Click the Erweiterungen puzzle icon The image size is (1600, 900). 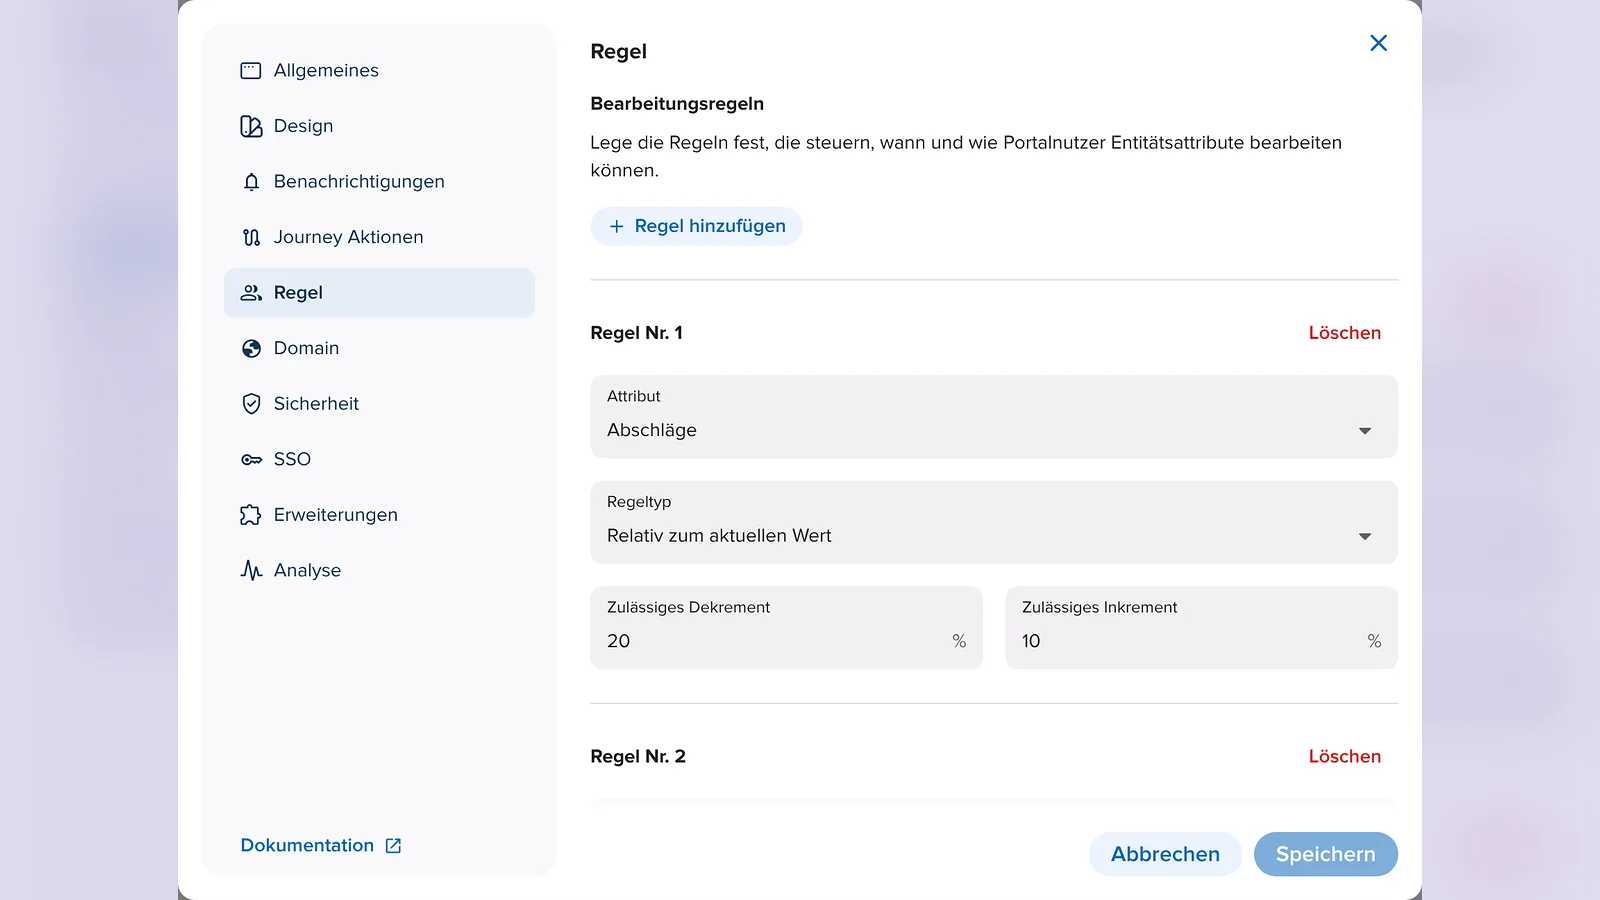click(x=251, y=515)
